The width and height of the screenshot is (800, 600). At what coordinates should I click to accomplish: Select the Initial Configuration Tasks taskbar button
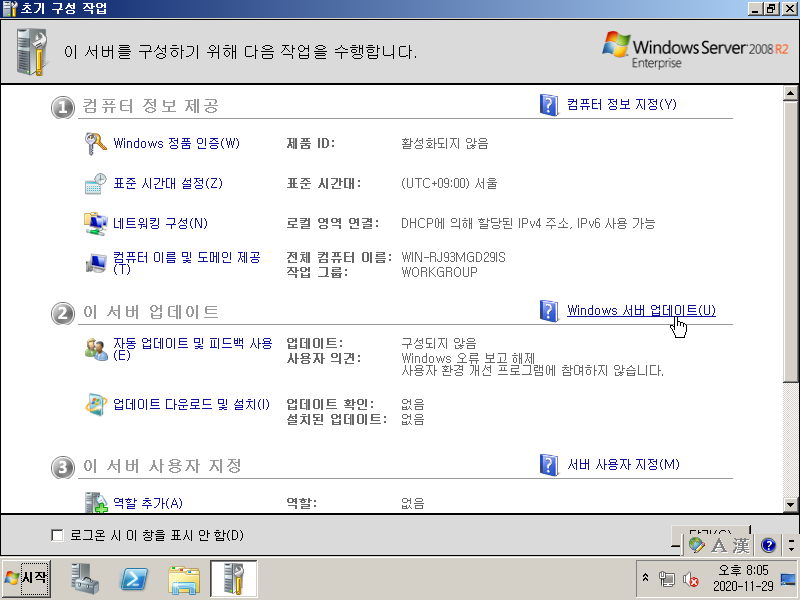234,578
